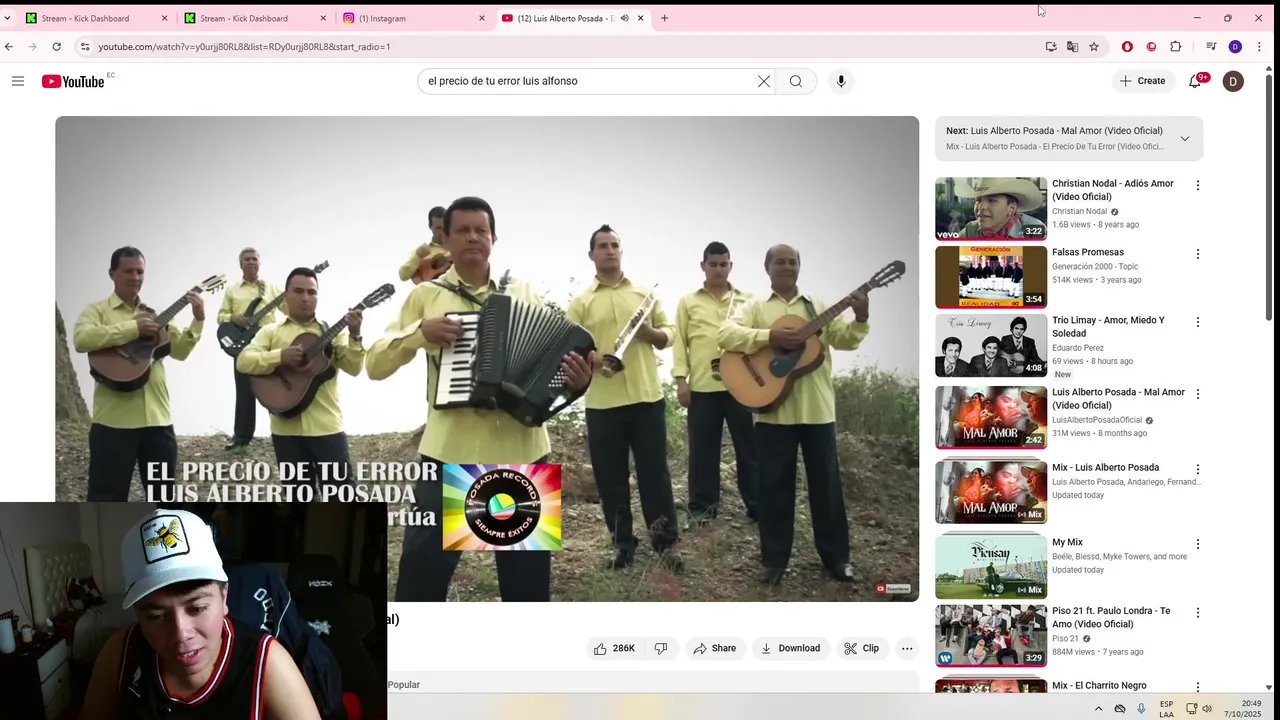Screen dimensions: 1280x720
Task: Click the Subscribe watermark on the video
Action: [893, 589]
